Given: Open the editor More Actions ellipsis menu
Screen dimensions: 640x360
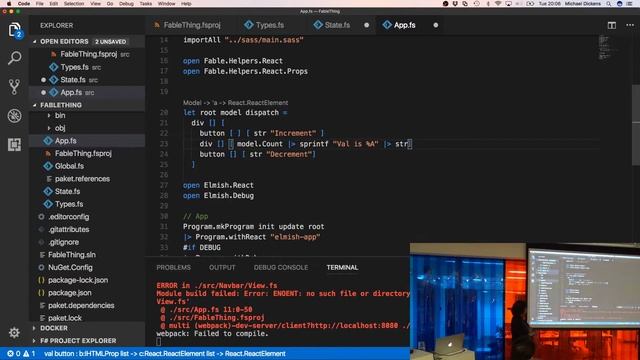Looking at the screenshot, I should [x=630, y=25].
